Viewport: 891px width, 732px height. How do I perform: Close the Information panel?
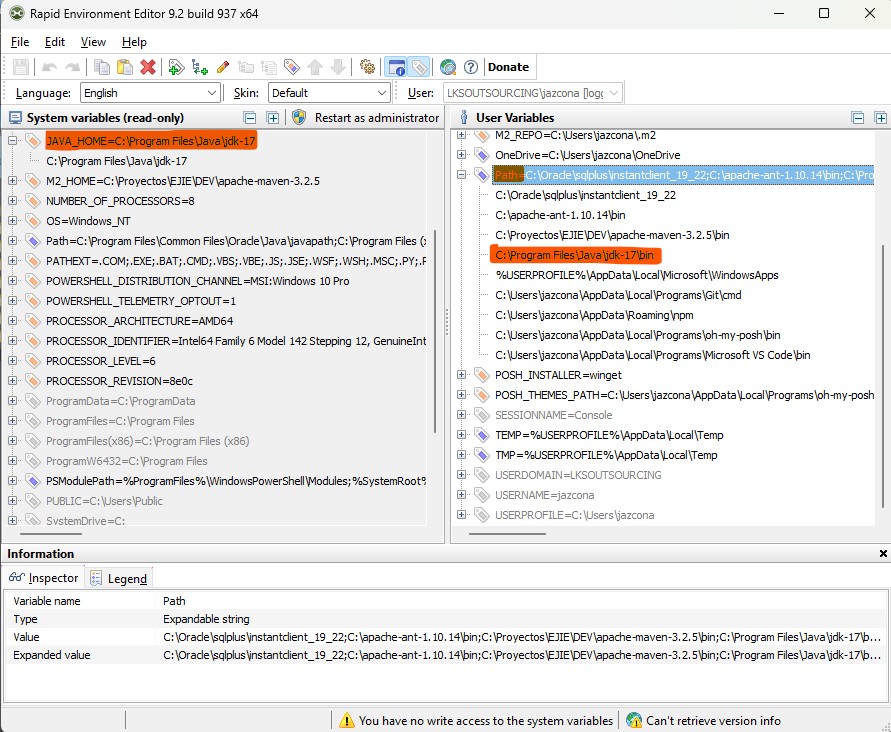(x=883, y=554)
